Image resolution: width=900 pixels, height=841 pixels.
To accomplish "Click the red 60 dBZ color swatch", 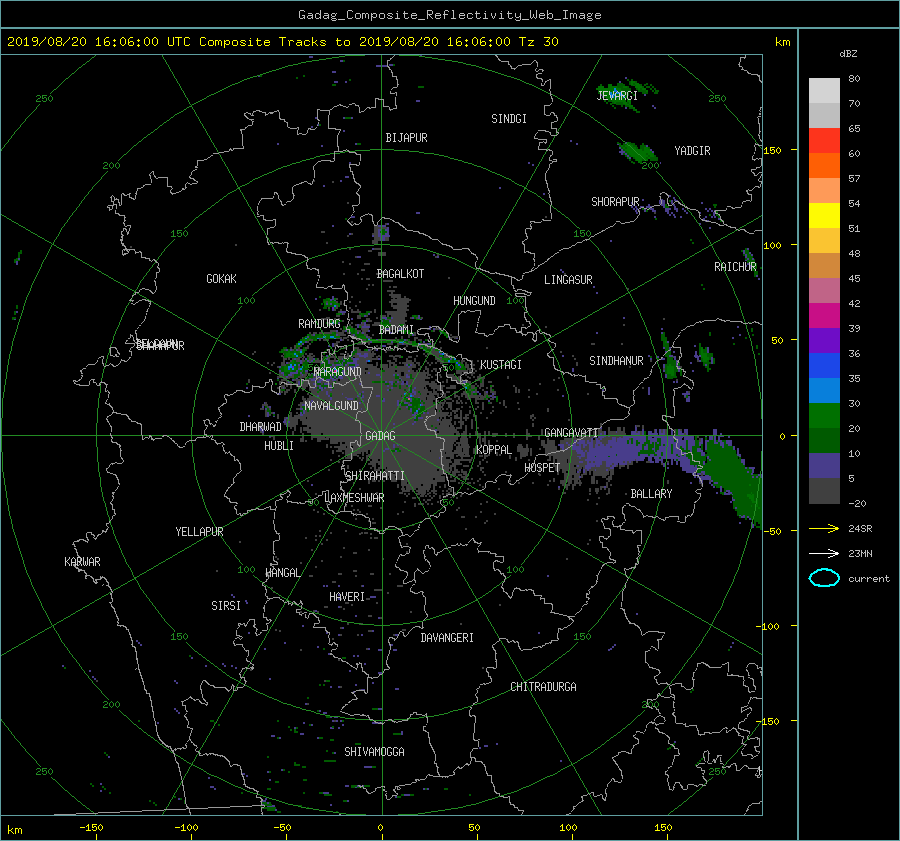I will click(x=824, y=141).
